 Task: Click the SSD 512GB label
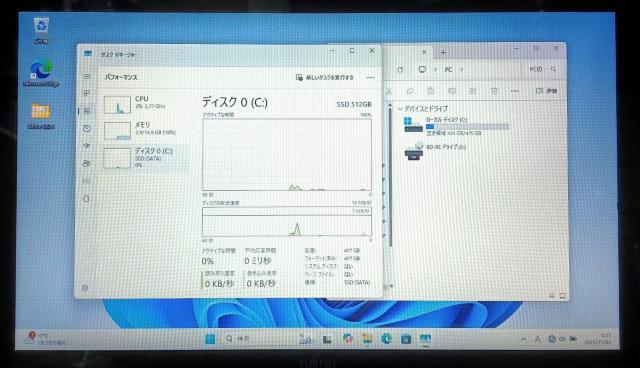coord(354,104)
